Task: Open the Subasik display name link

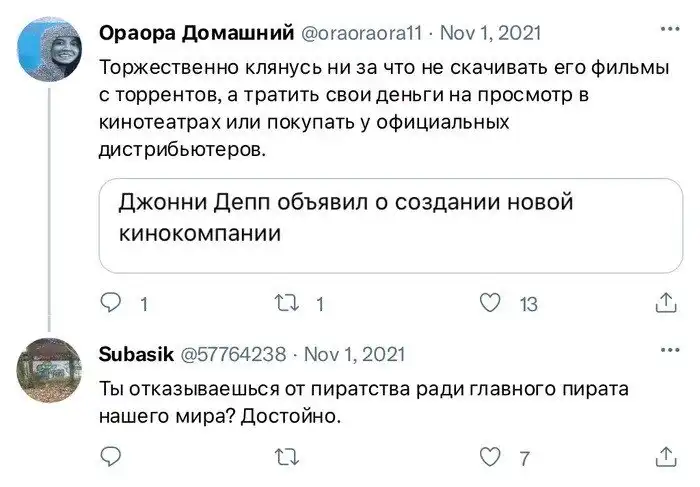Action: (x=135, y=354)
